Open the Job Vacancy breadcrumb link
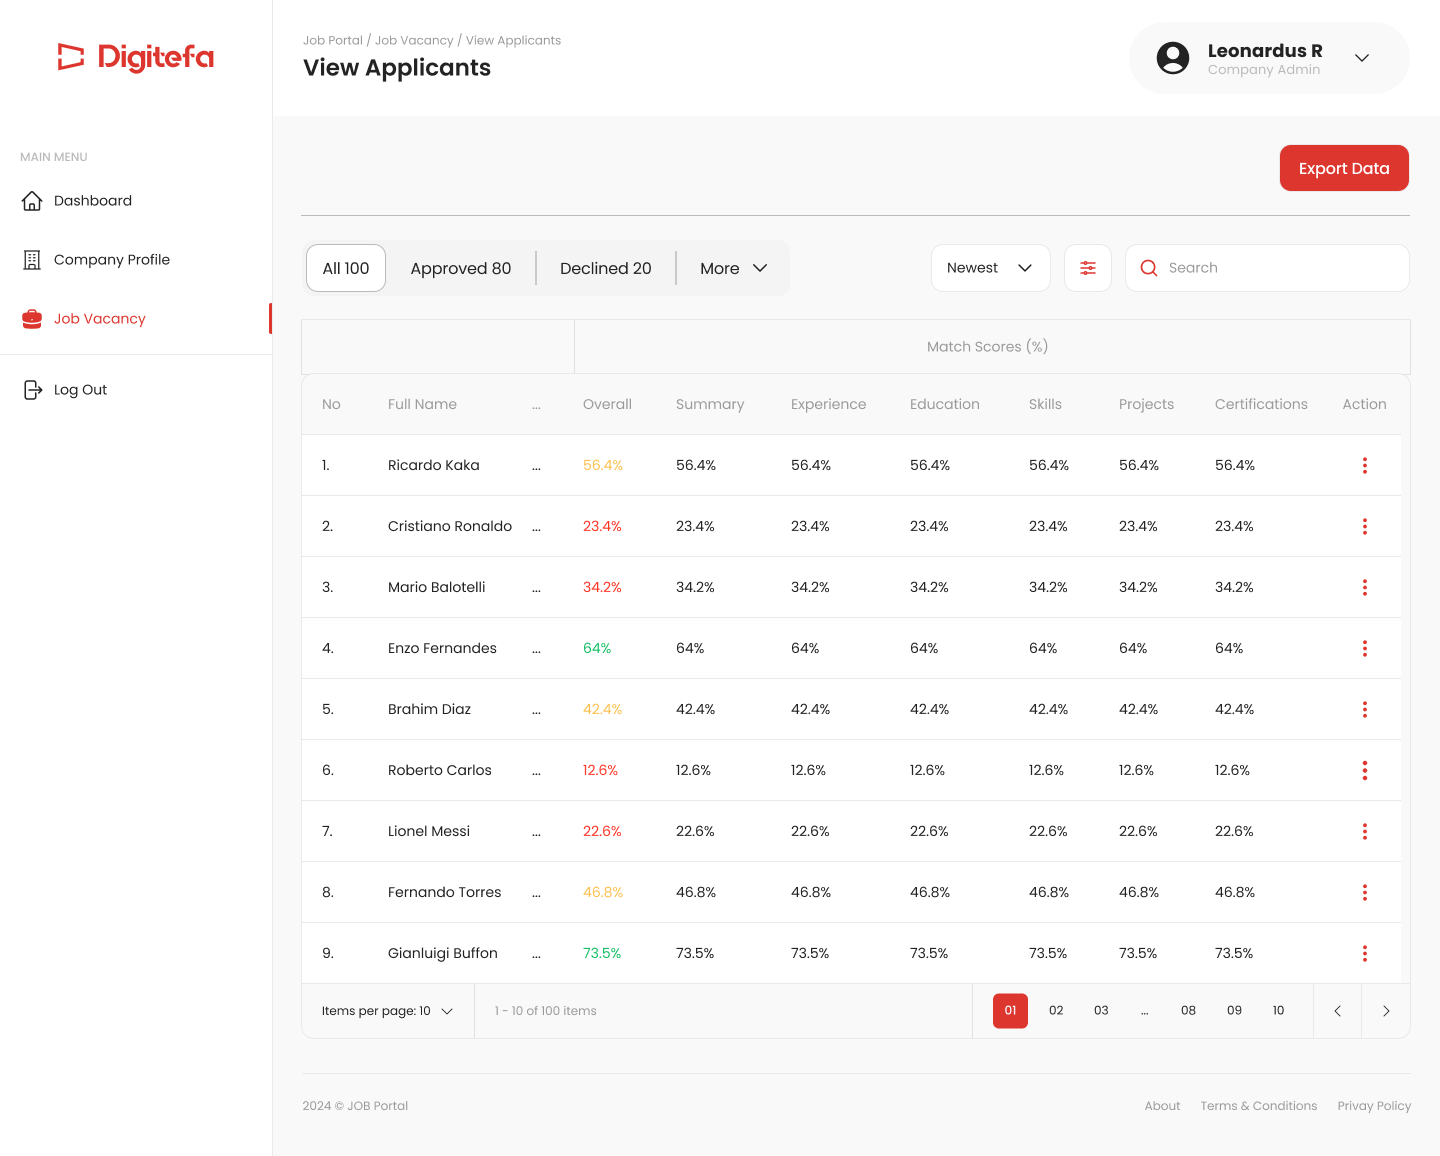Image resolution: width=1440 pixels, height=1156 pixels. pyautogui.click(x=414, y=41)
